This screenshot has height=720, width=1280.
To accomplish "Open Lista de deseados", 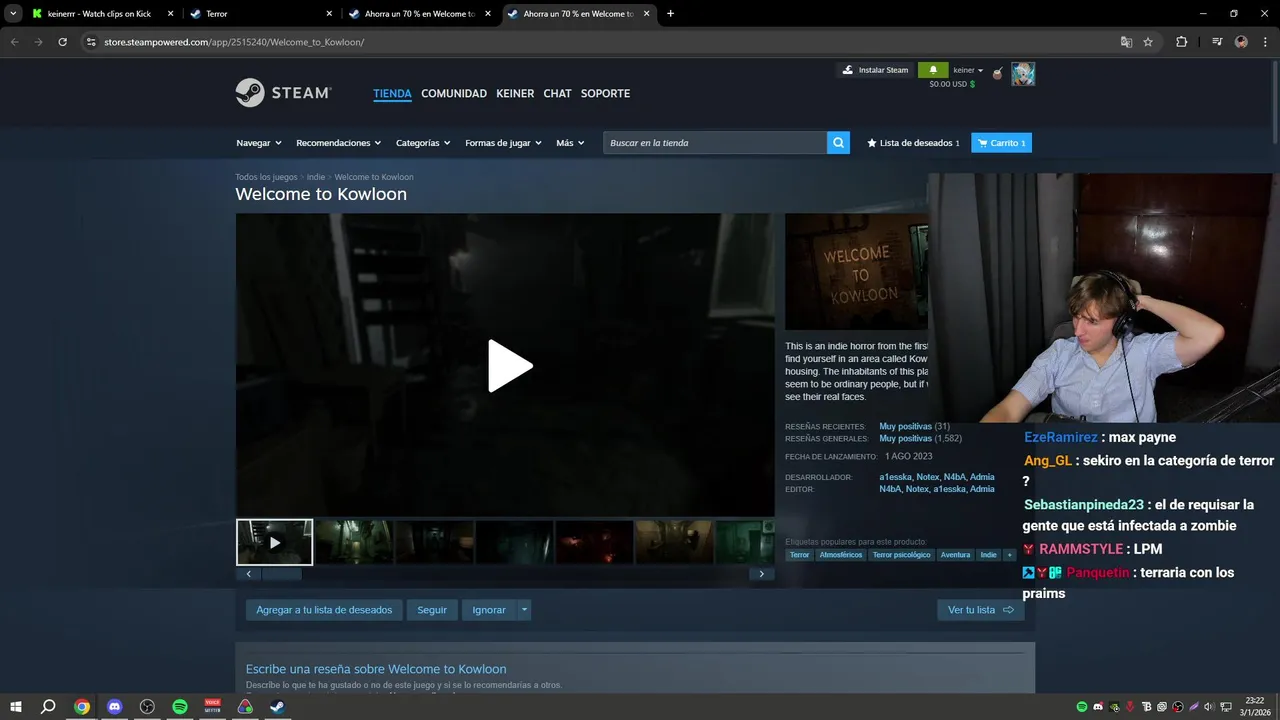I will coord(913,143).
